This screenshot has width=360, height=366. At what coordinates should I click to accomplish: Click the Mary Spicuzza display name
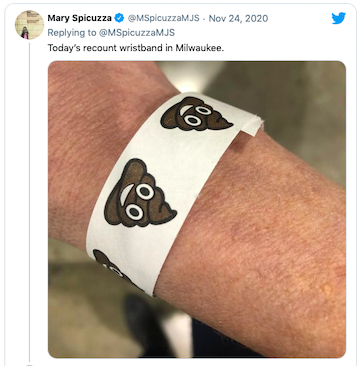click(x=79, y=18)
